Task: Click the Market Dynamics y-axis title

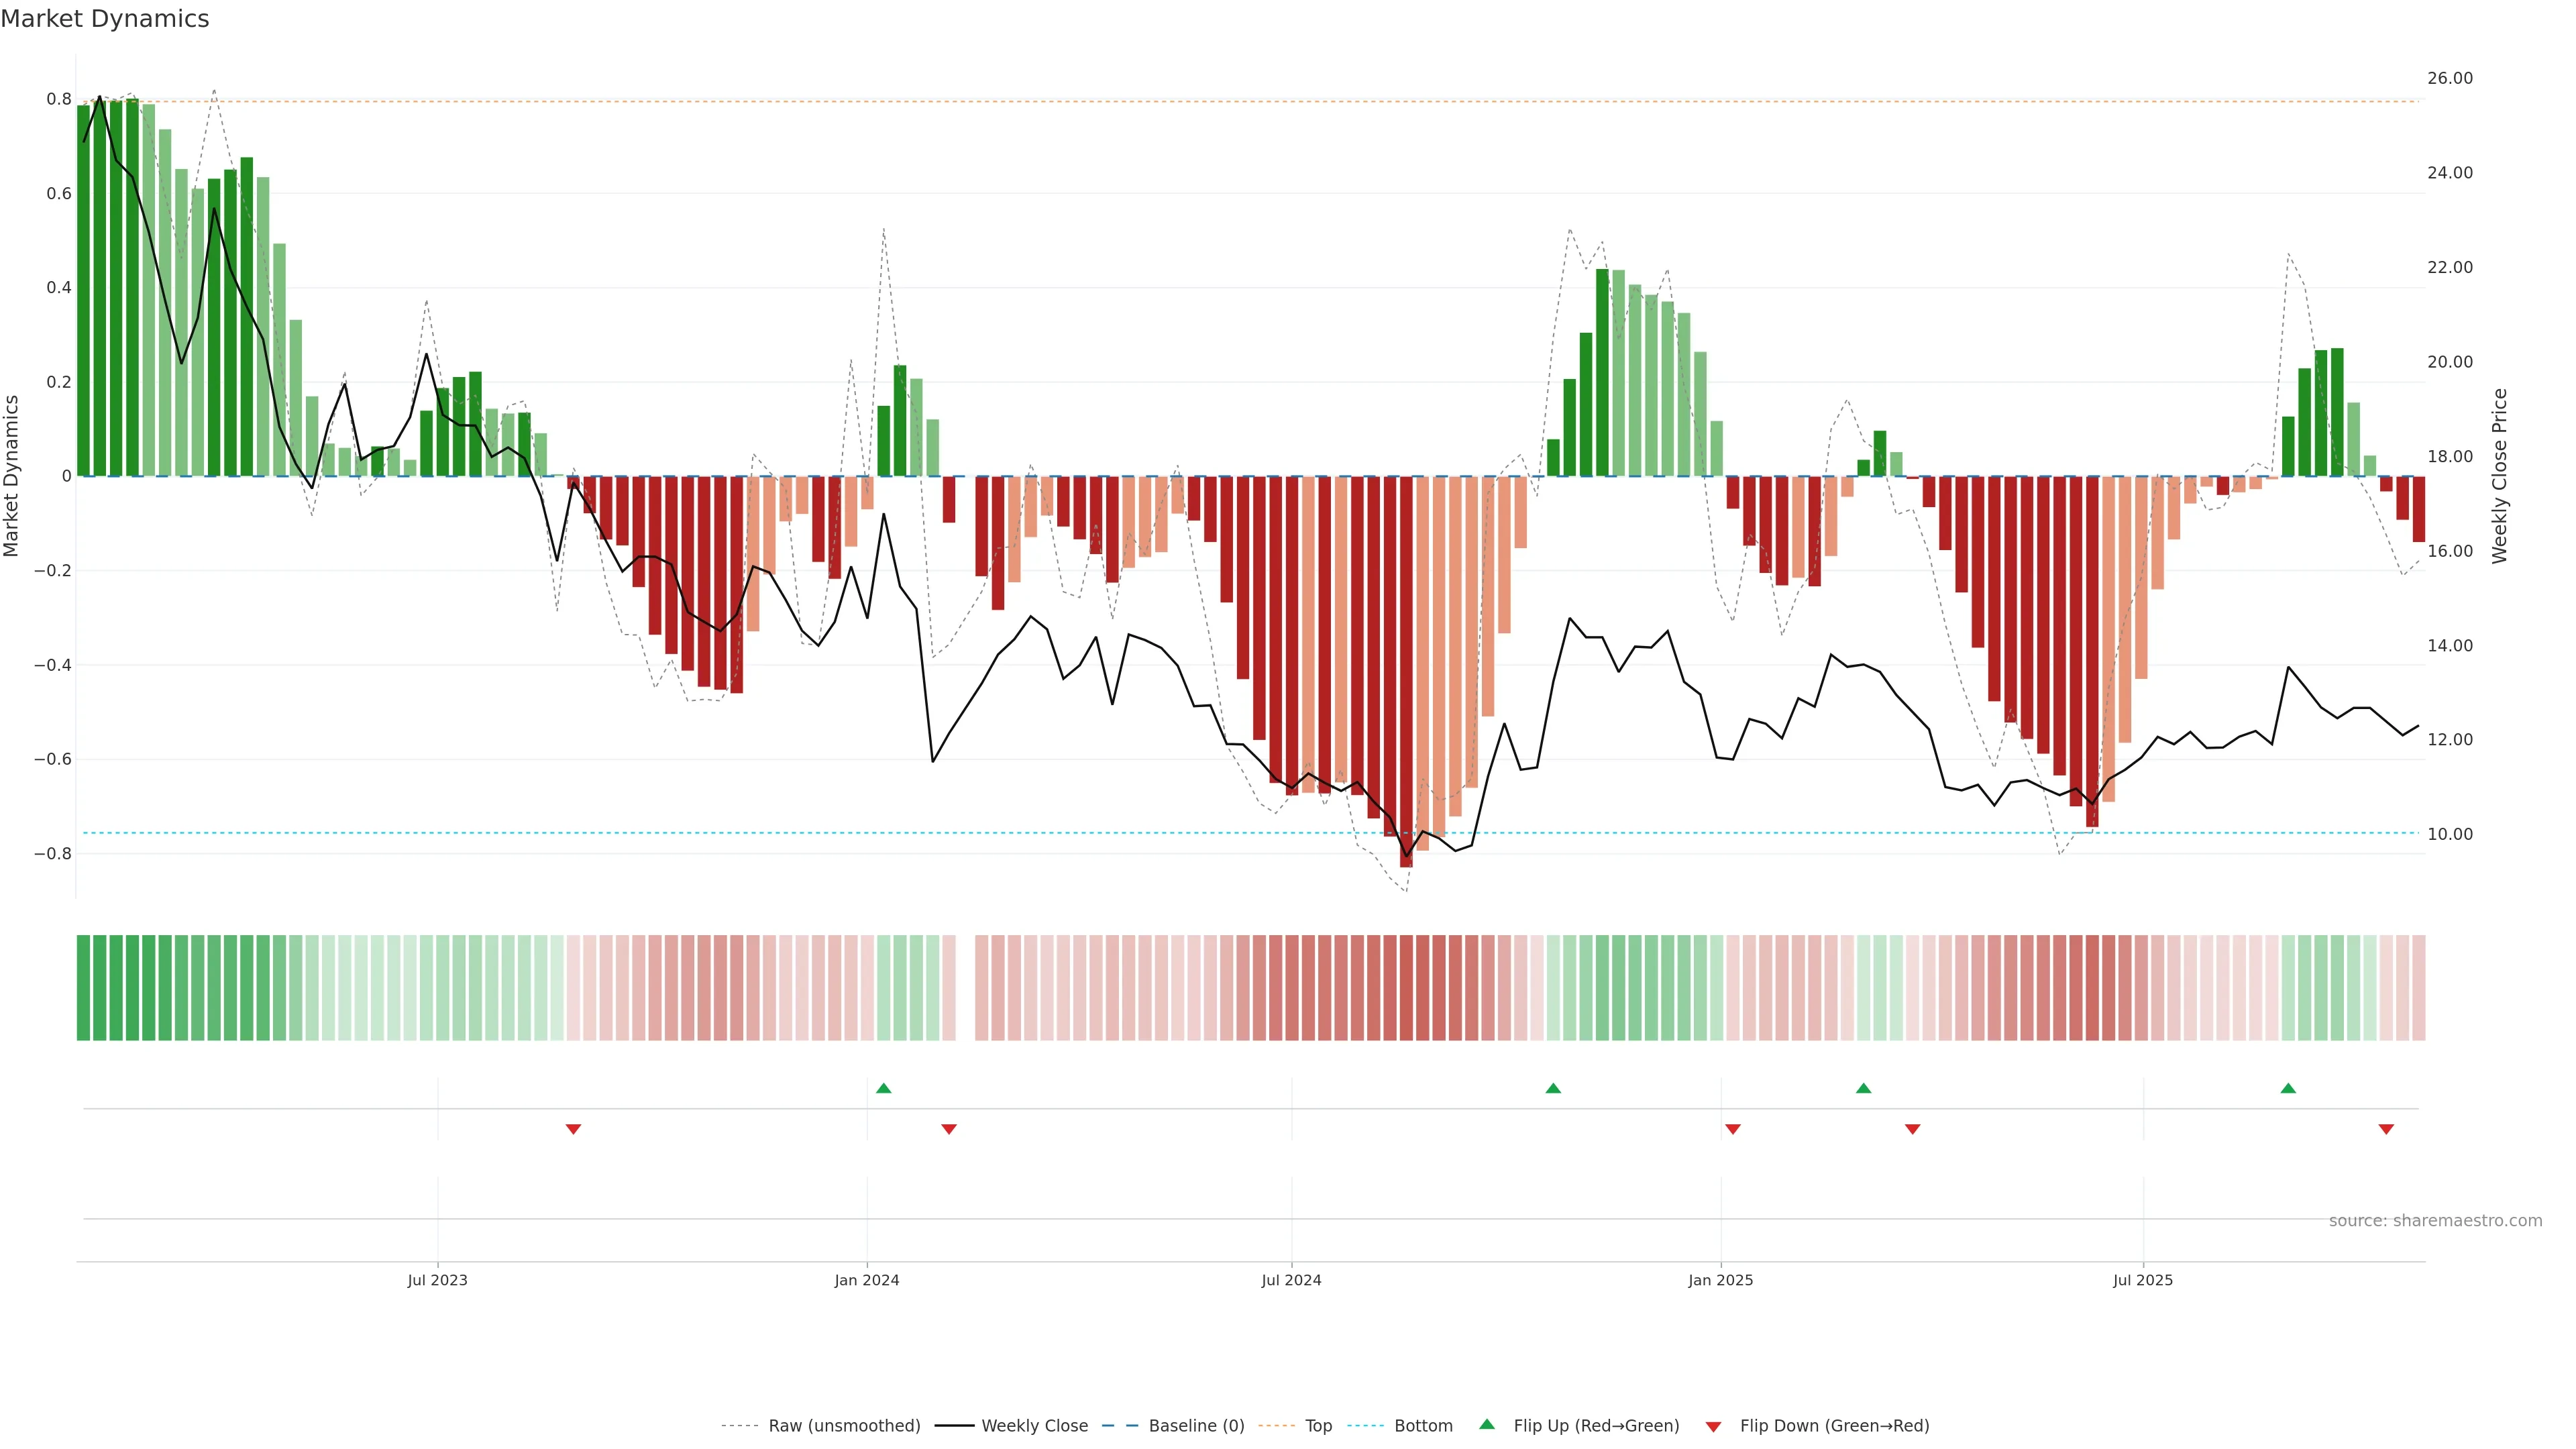Action: [x=12, y=476]
